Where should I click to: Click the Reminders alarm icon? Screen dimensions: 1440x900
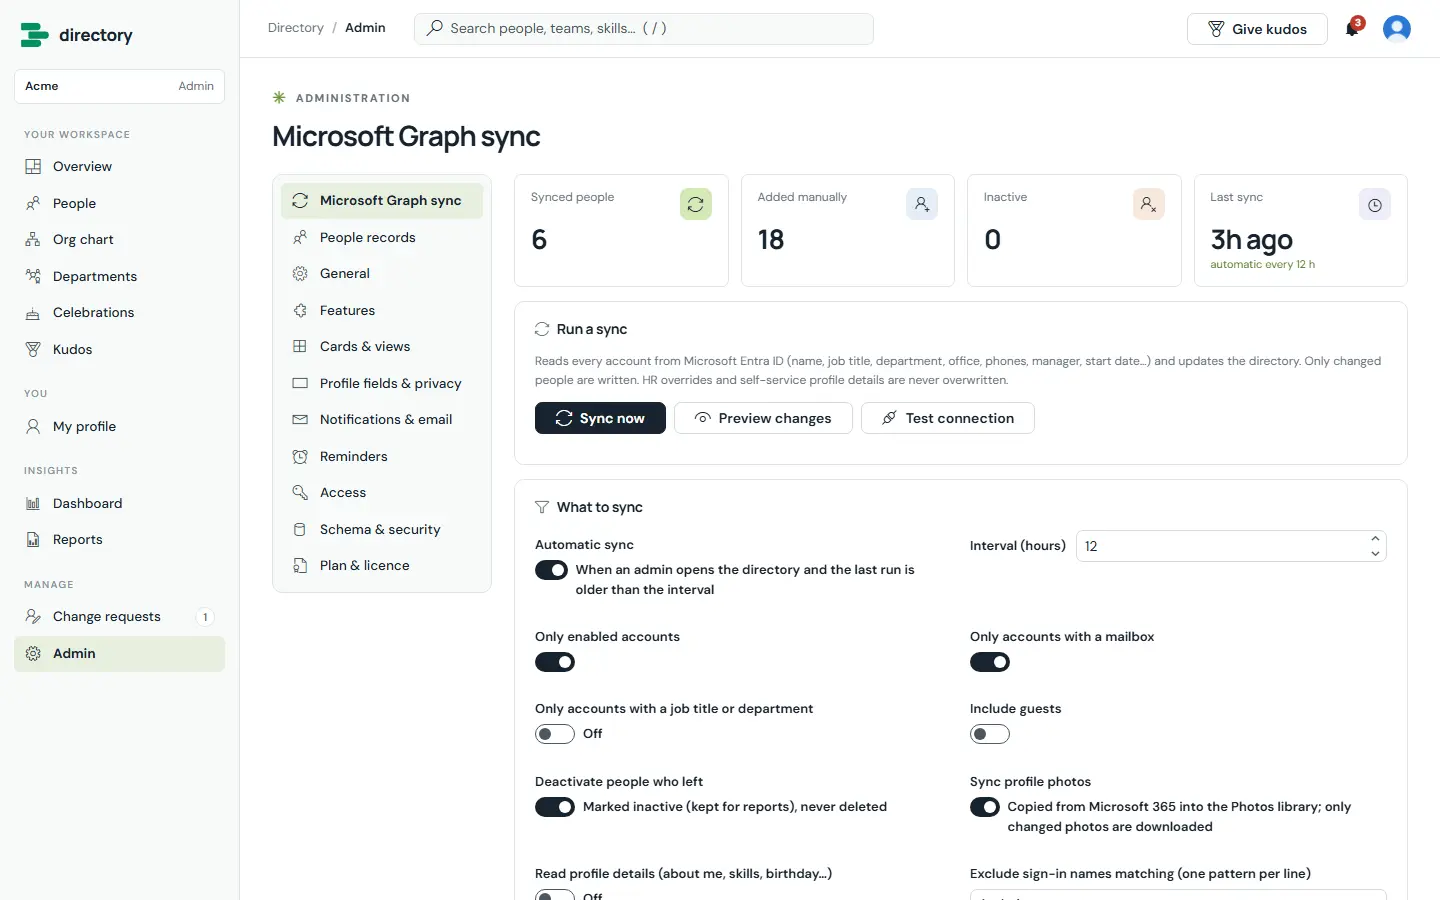pyautogui.click(x=300, y=456)
